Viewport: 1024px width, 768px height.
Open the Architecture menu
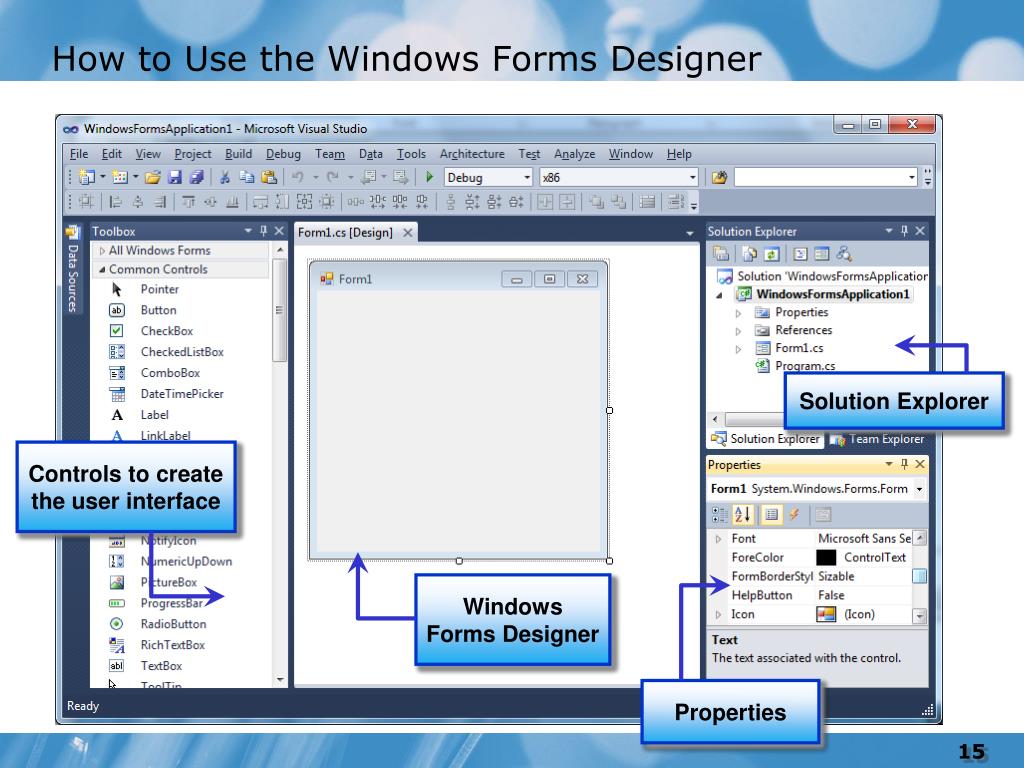pyautogui.click(x=472, y=154)
